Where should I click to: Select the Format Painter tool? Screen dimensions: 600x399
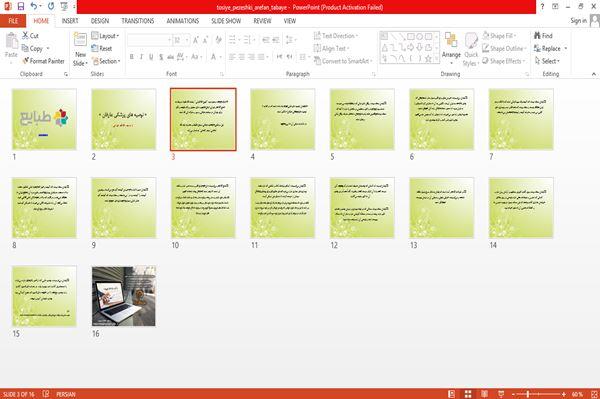click(43, 61)
